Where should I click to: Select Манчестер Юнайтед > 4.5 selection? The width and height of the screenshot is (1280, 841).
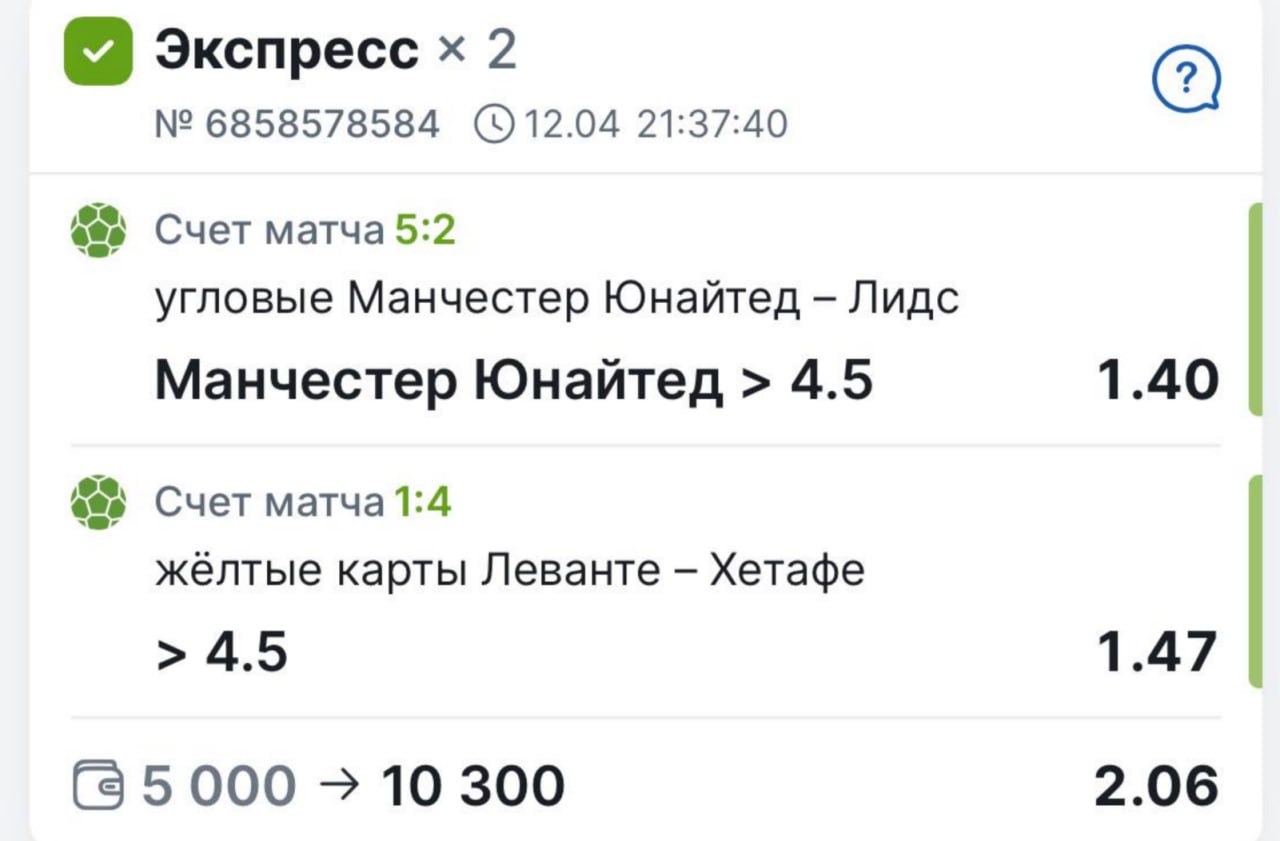pyautogui.click(x=514, y=380)
